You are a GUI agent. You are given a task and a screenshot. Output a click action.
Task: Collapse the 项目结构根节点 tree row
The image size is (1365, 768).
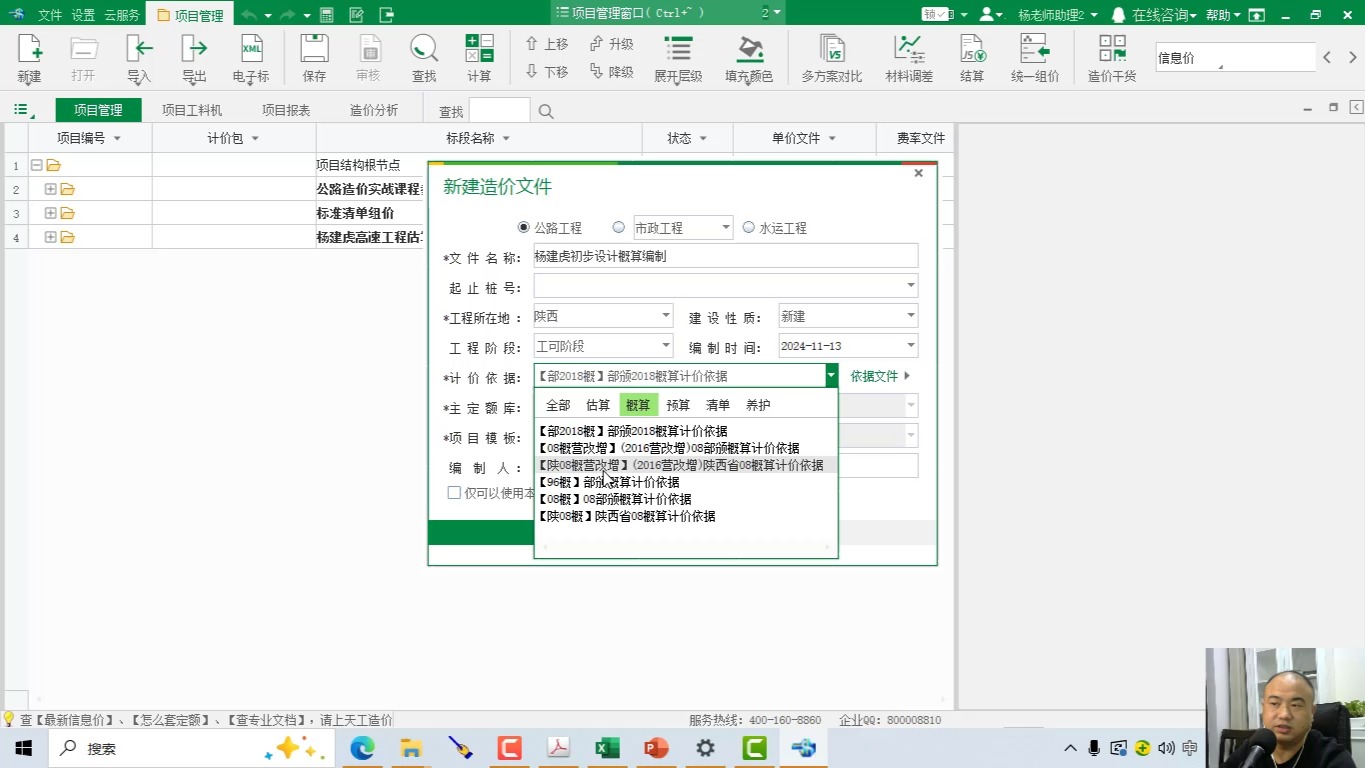36,164
